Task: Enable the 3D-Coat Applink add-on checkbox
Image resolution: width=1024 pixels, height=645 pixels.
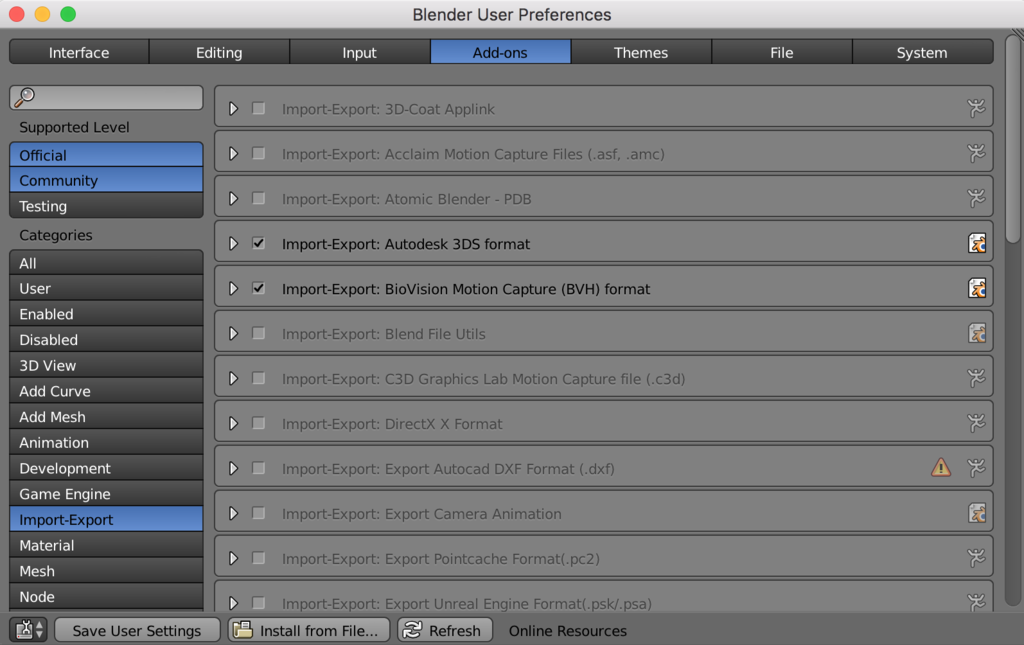Action: pos(259,108)
